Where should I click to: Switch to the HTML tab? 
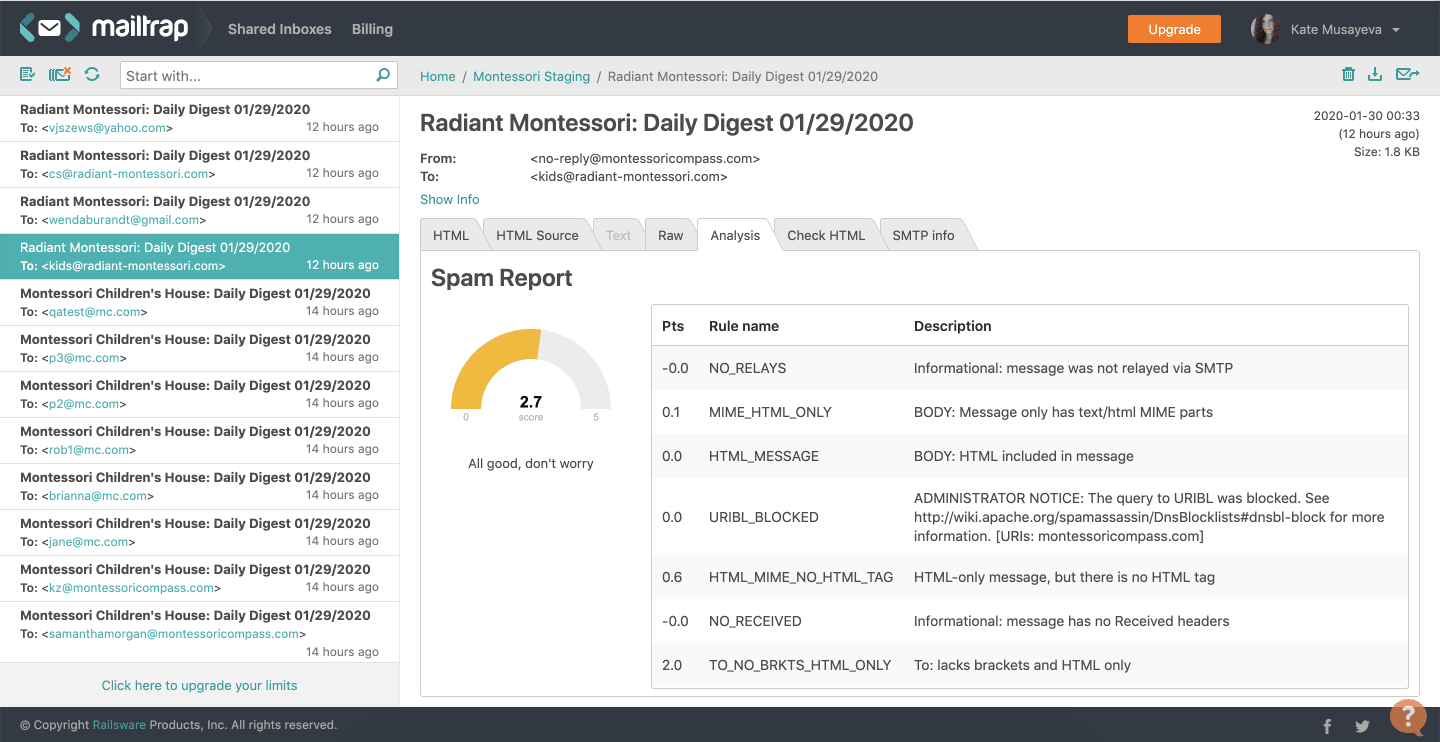pos(451,235)
